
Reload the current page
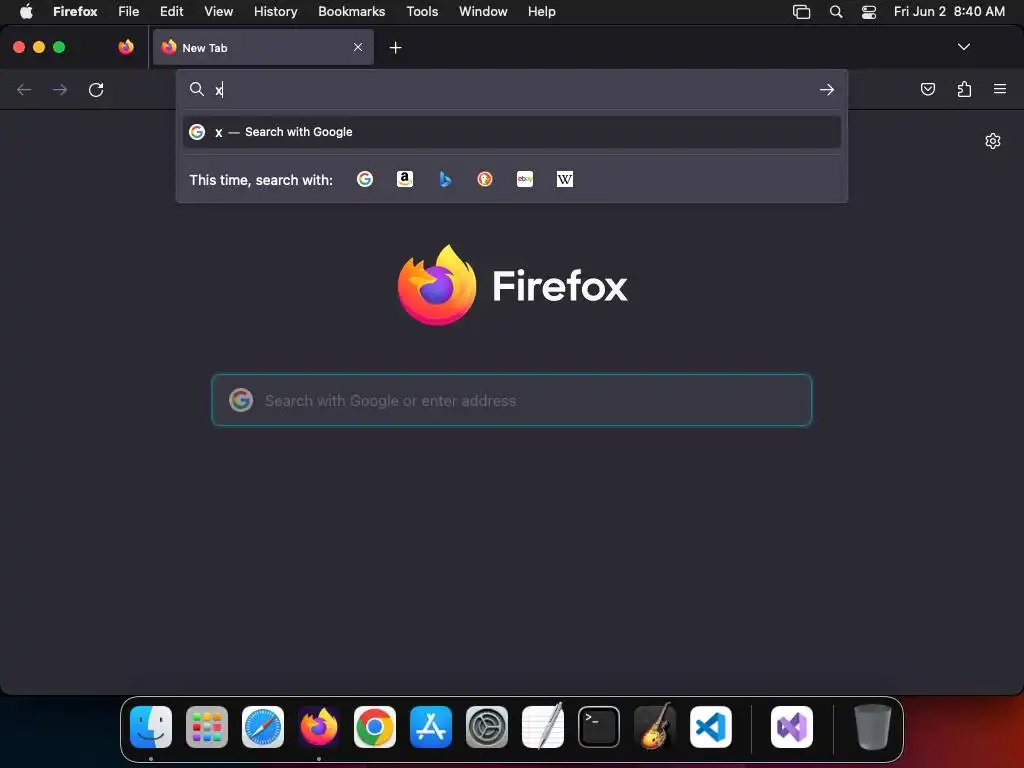click(96, 89)
